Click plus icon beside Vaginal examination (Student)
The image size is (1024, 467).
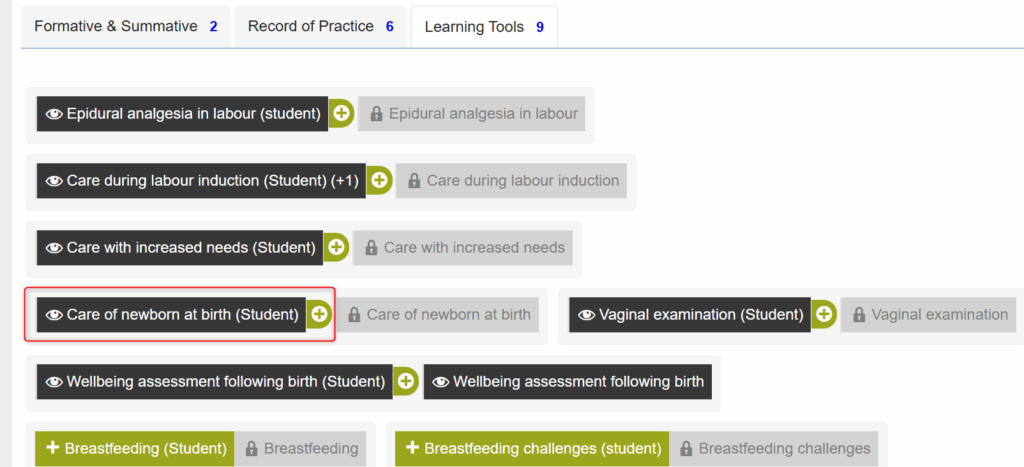824,314
